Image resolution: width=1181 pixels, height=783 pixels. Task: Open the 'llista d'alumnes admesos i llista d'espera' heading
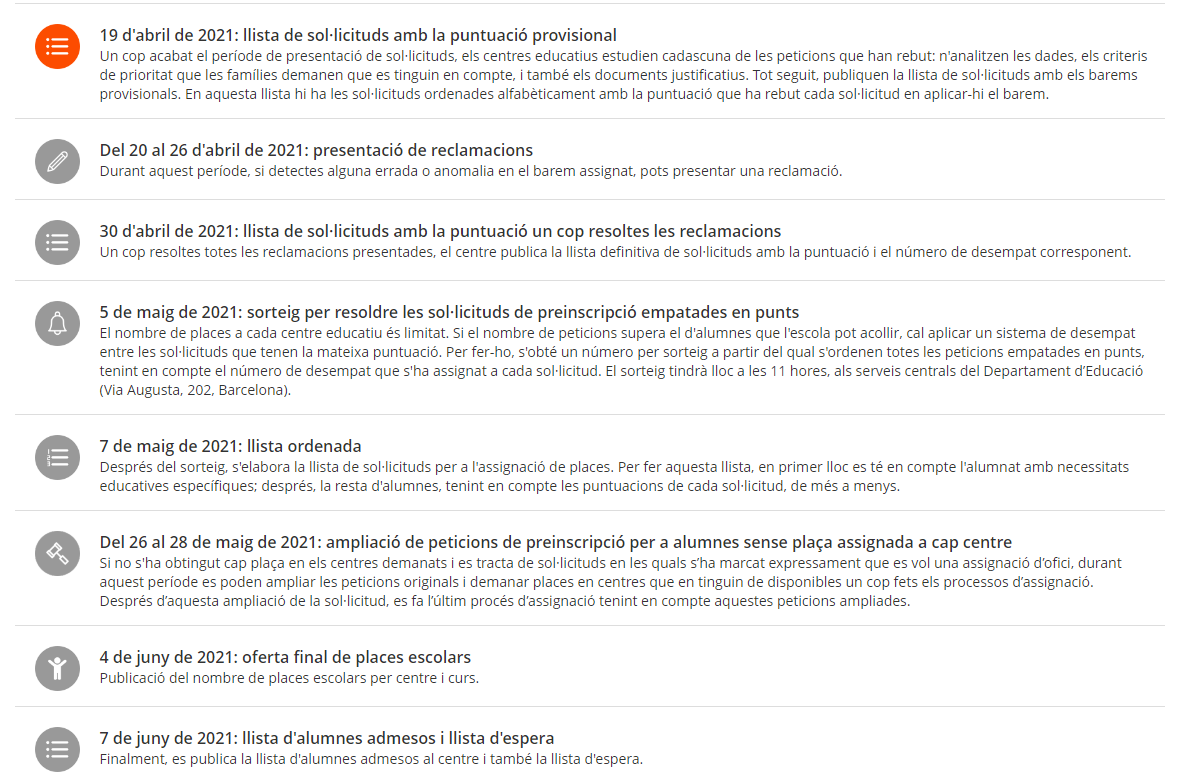pos(327,739)
